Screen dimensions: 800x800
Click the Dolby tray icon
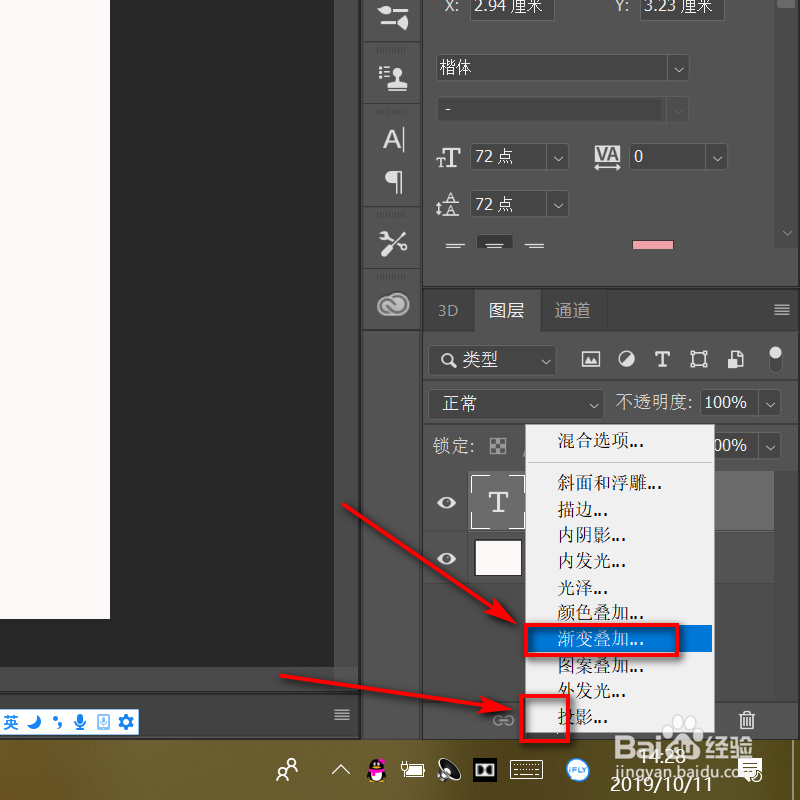[x=485, y=770]
